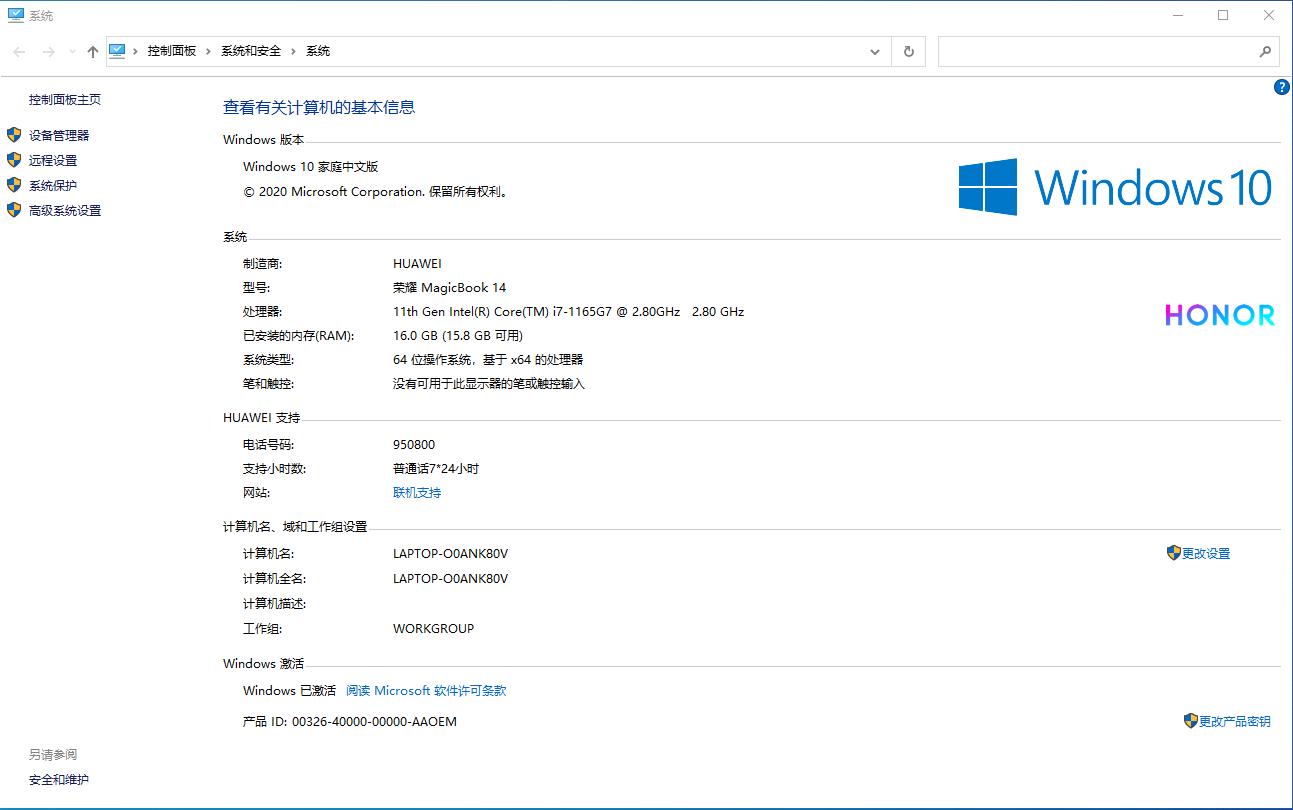Open the address bar history dropdown arrow
Viewport: 1293px width, 810px height.
click(x=874, y=51)
